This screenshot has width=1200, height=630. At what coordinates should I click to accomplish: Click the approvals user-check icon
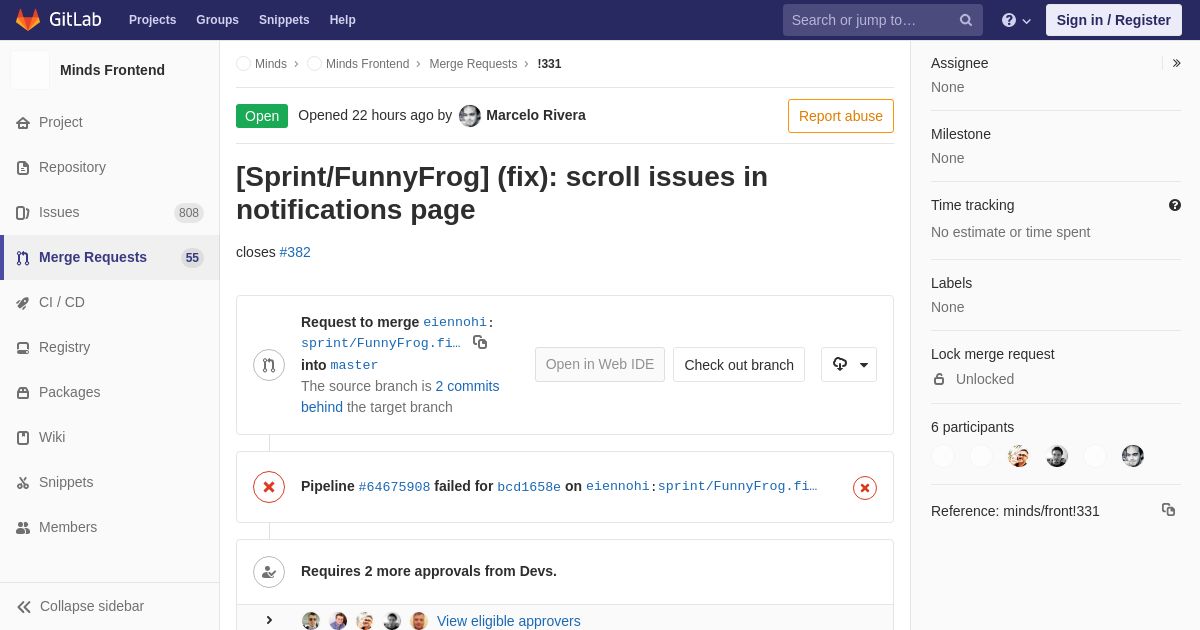(269, 572)
